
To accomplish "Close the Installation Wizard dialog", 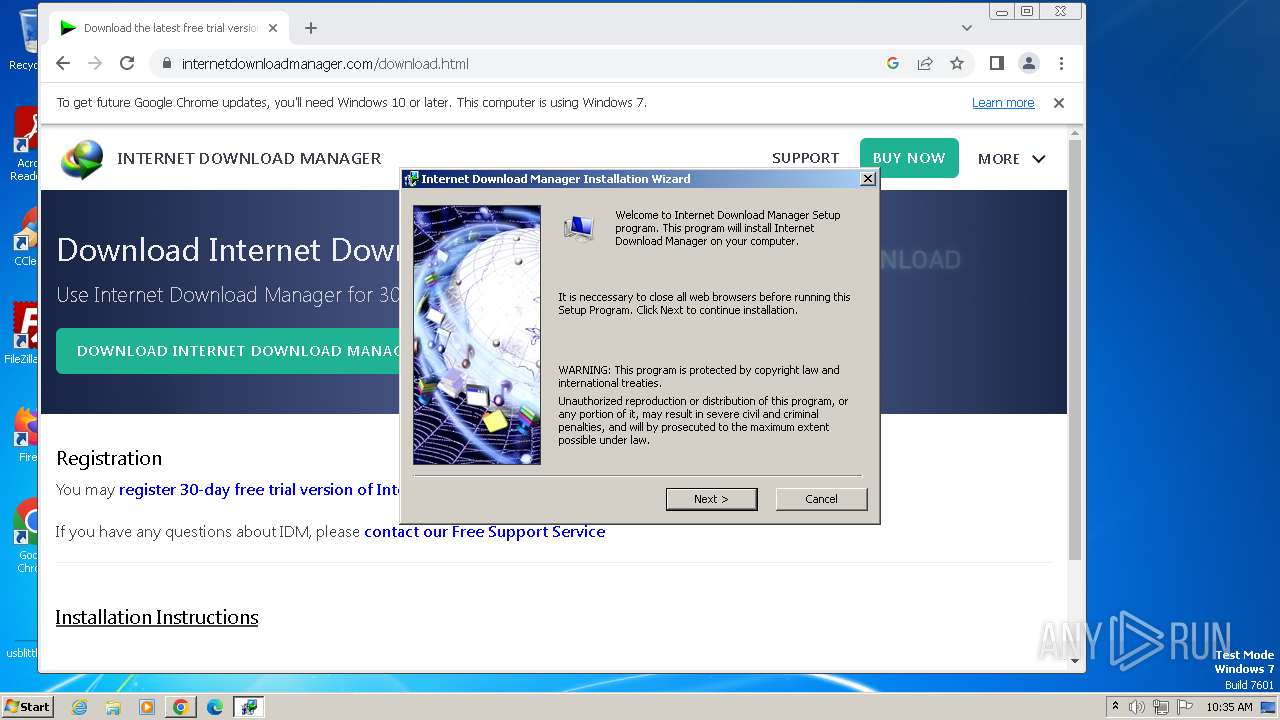I will [x=868, y=179].
